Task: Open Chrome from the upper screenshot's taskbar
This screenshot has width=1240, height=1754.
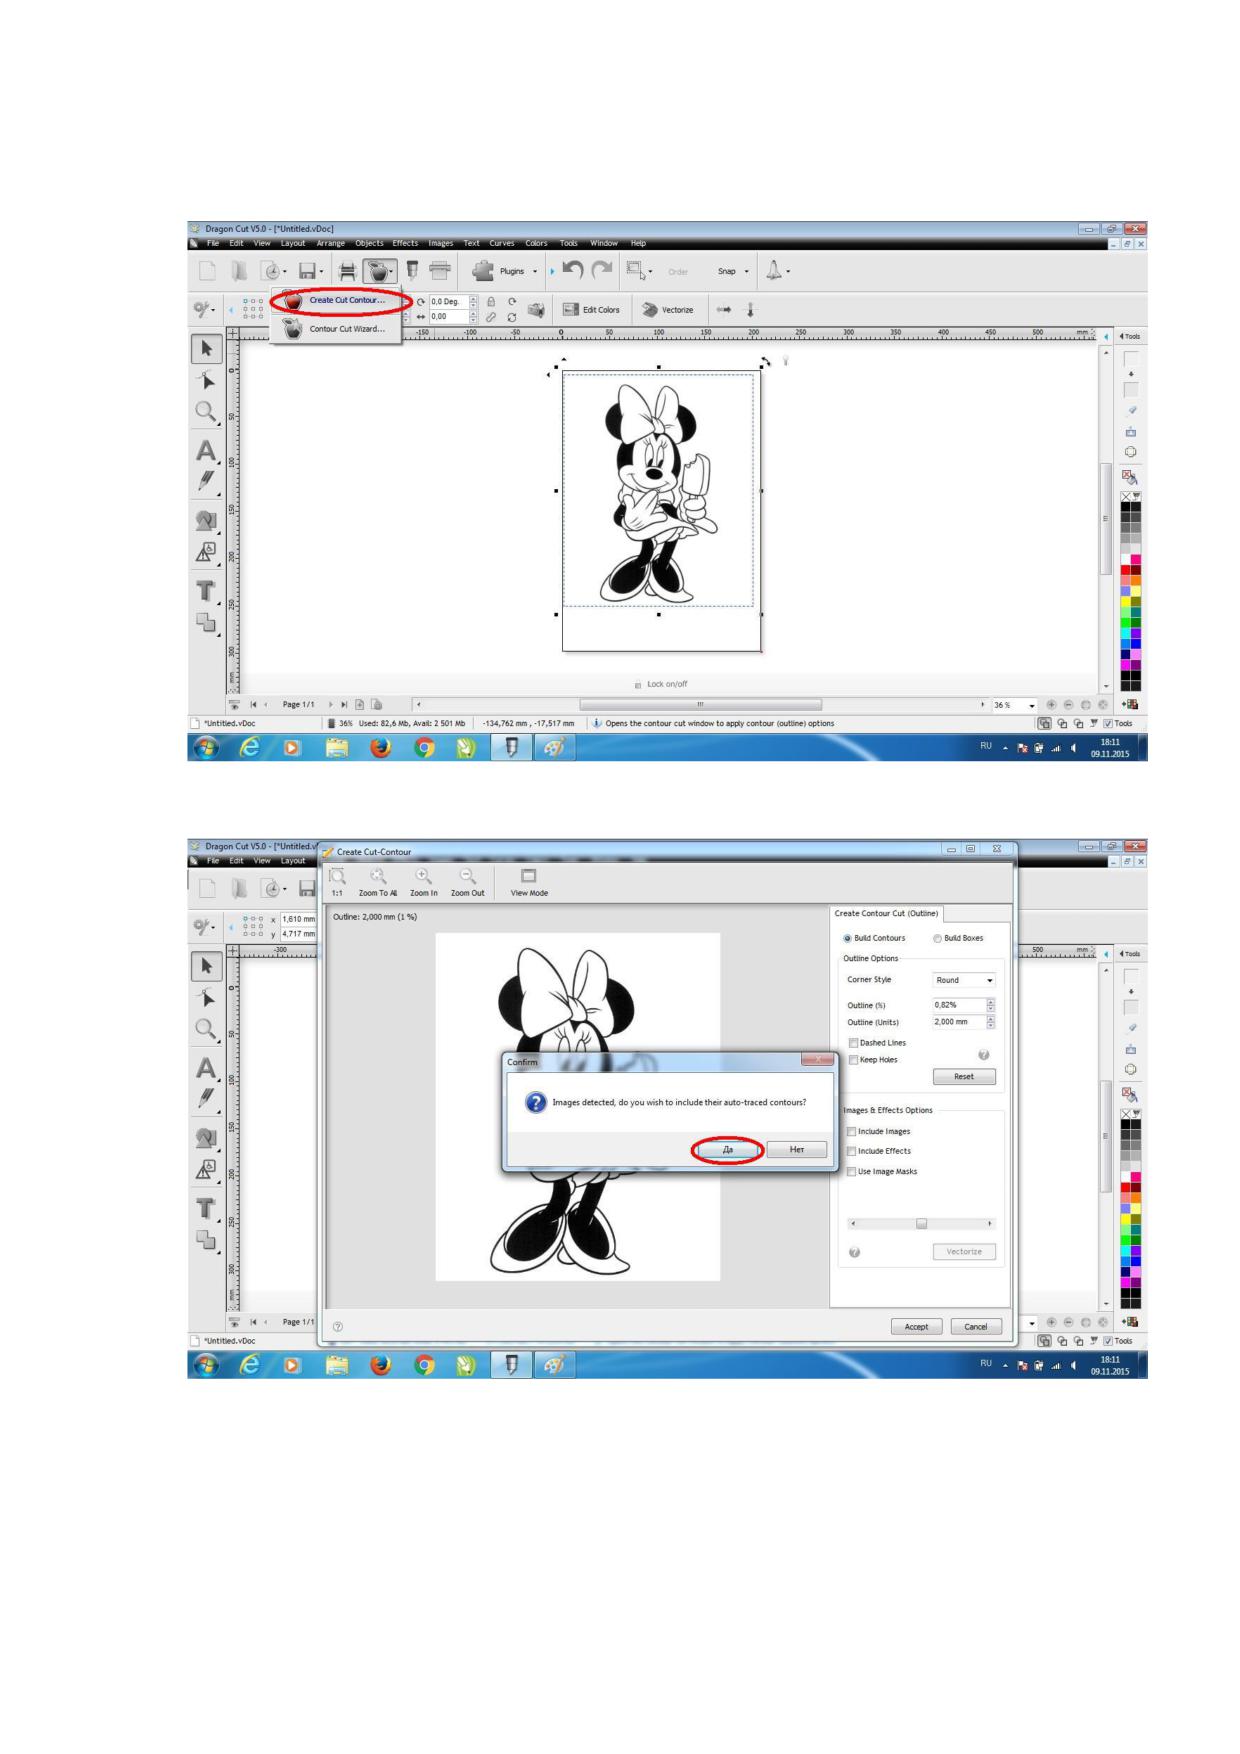Action: coord(424,747)
